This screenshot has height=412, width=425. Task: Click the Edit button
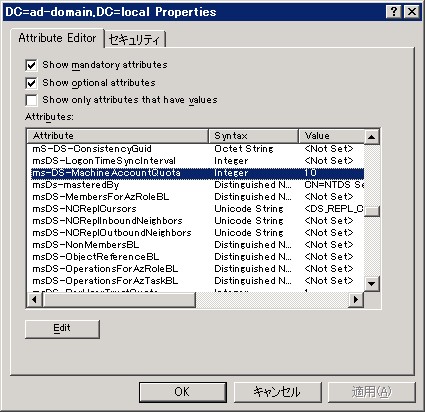click(x=62, y=329)
